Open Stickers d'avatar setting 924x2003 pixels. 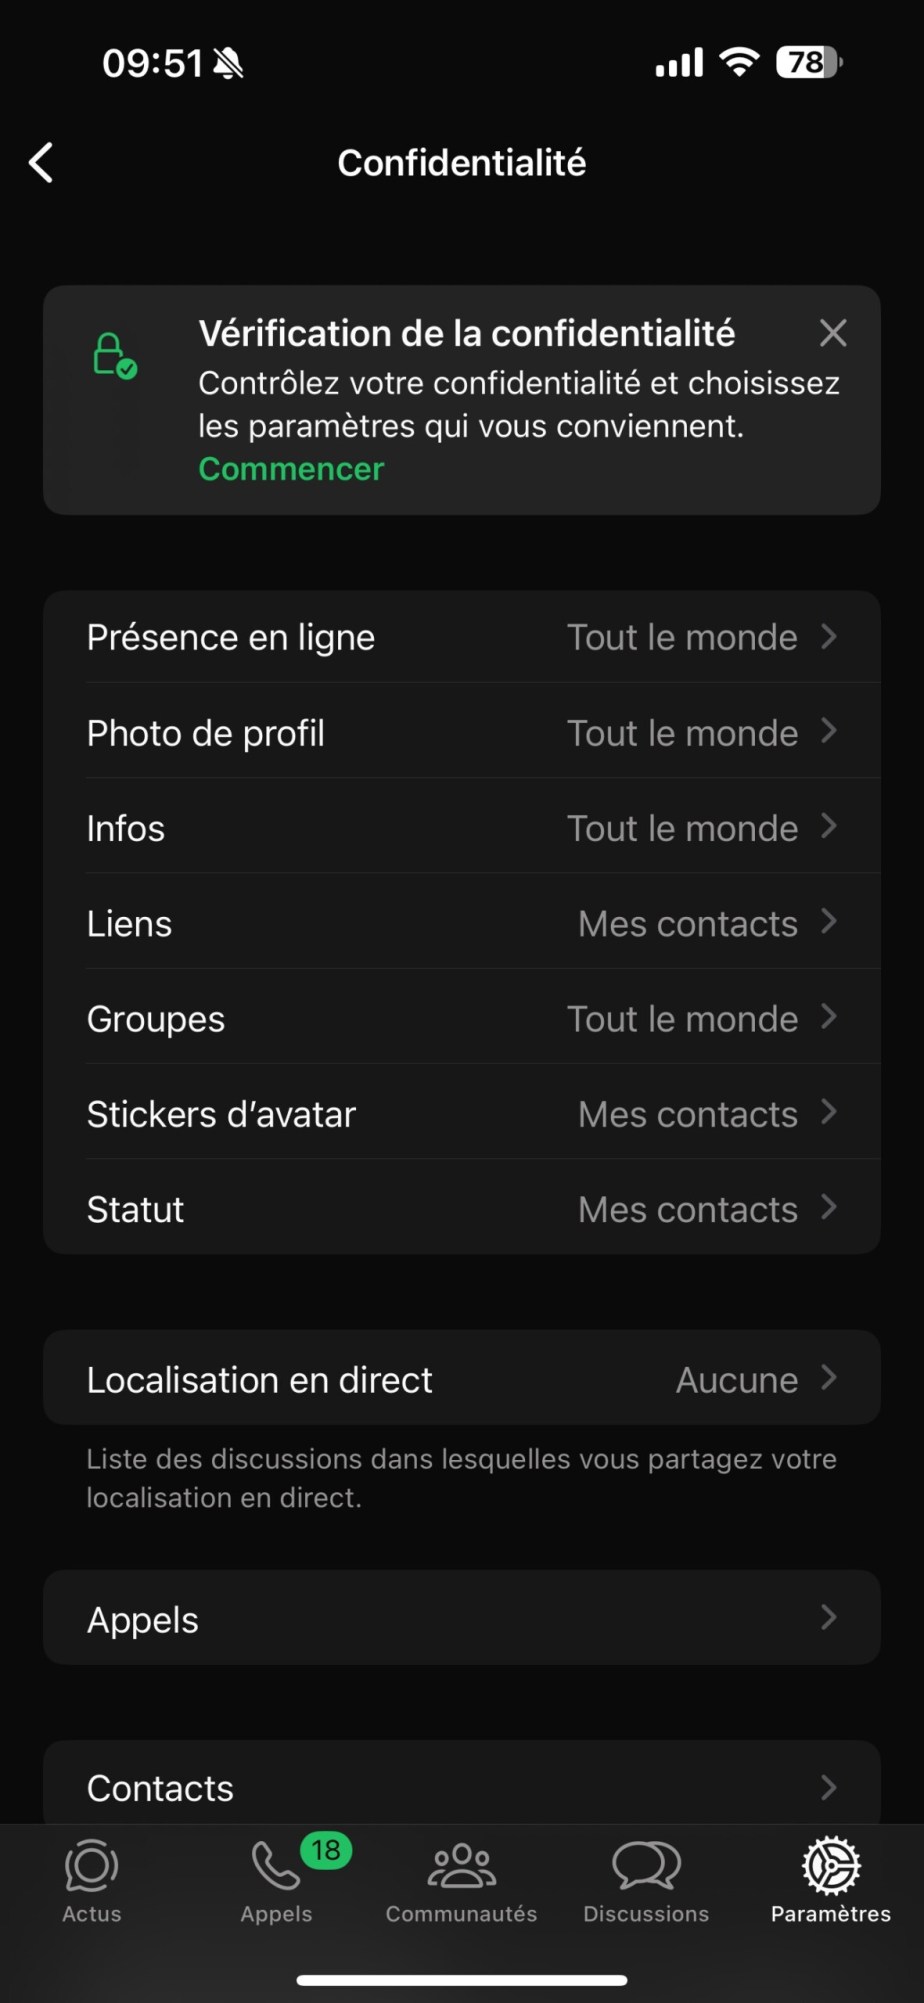(462, 1113)
